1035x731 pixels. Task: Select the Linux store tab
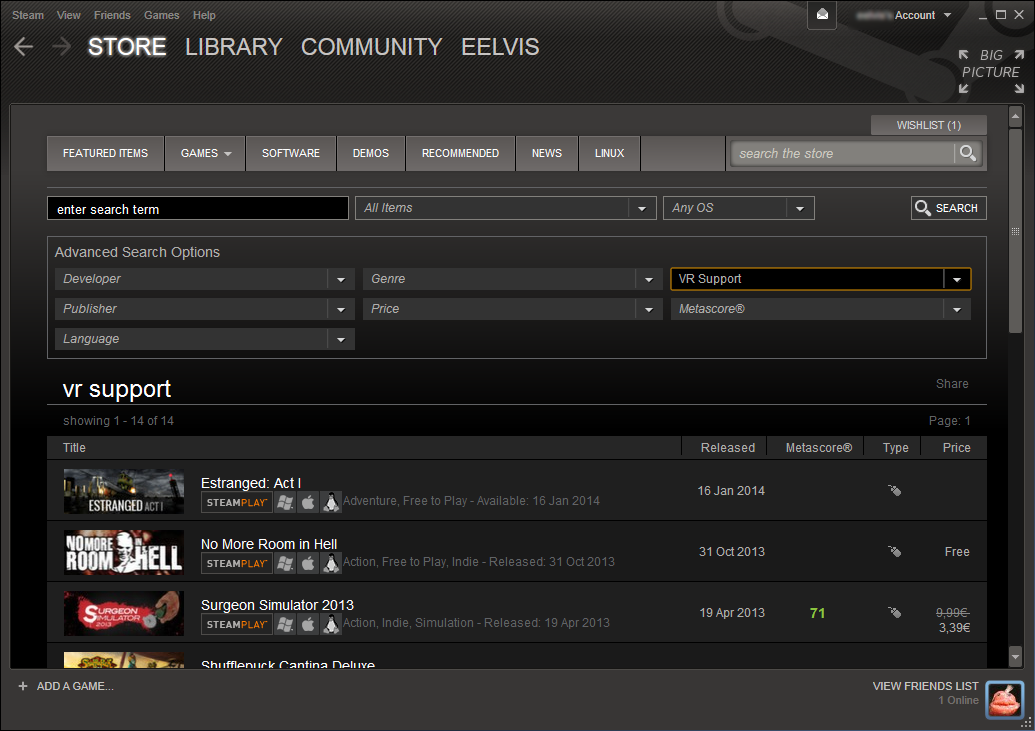(x=609, y=153)
